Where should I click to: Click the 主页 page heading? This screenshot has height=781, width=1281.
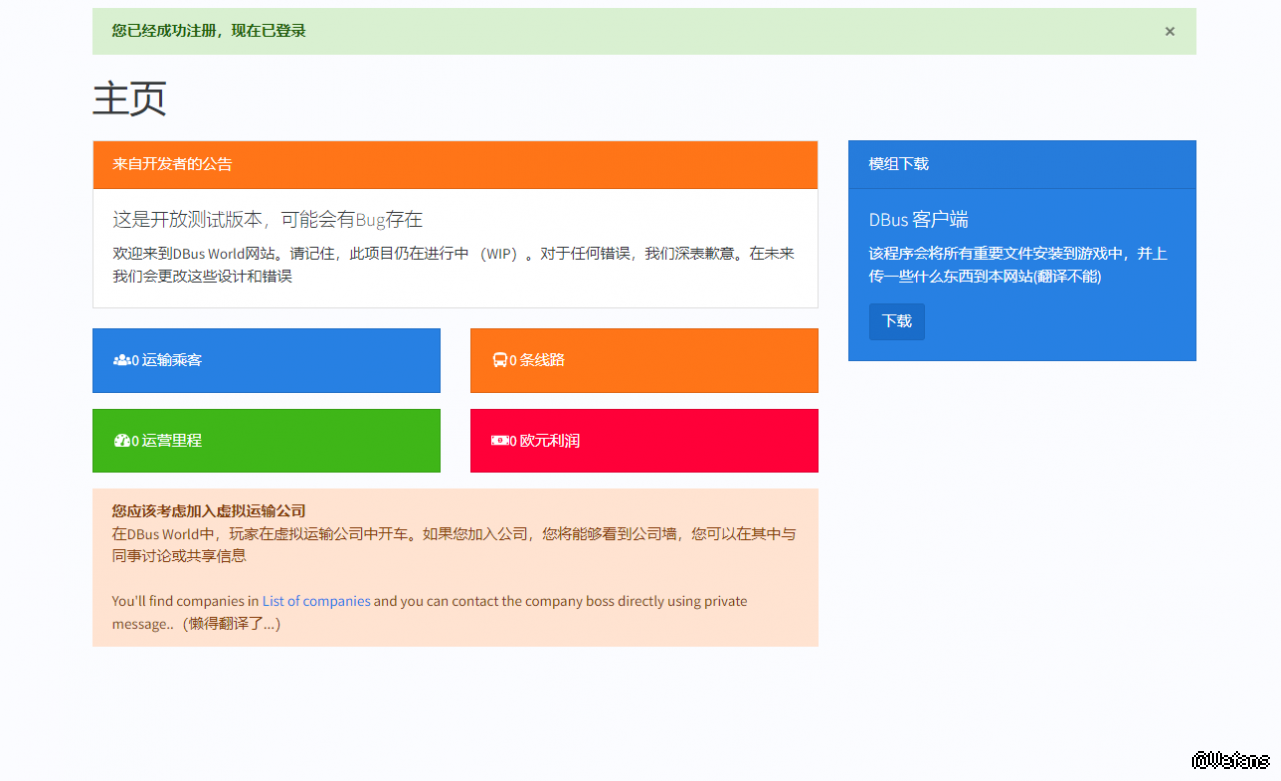coord(129,99)
